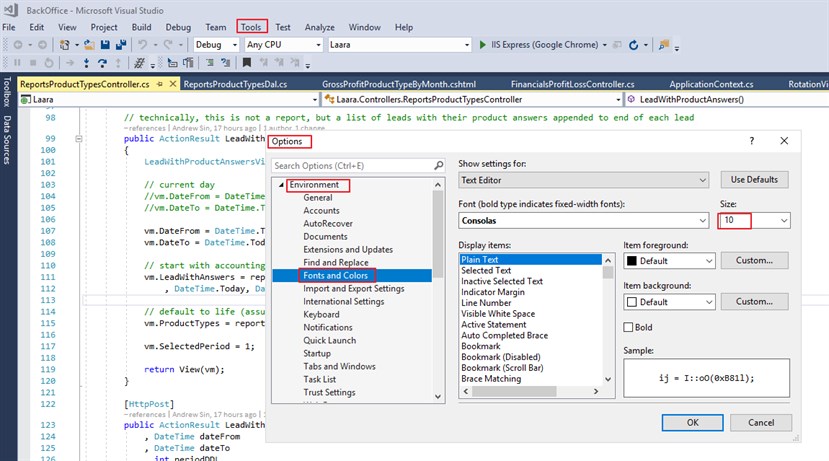Viewport: 829px width, 461px height.
Task: Click the New Project toolbar icon
Action: (x=65, y=45)
